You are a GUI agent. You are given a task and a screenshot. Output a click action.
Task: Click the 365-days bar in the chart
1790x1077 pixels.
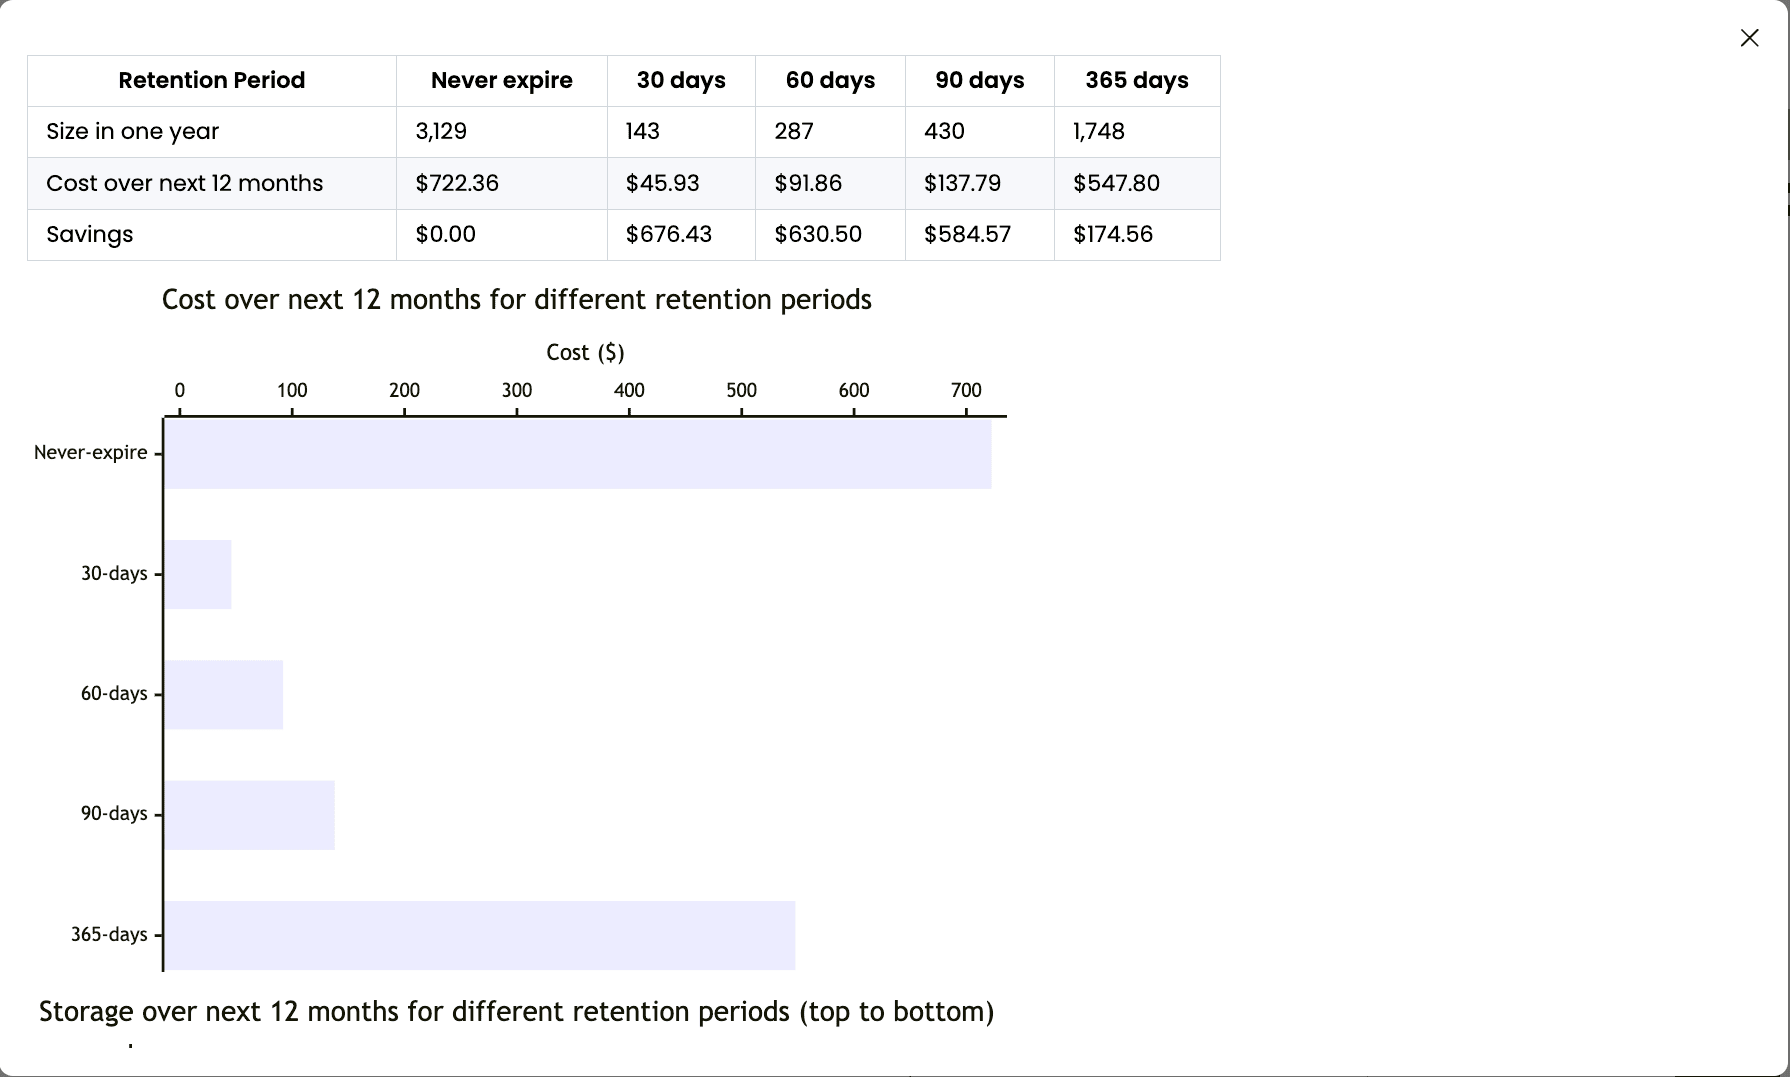point(478,935)
